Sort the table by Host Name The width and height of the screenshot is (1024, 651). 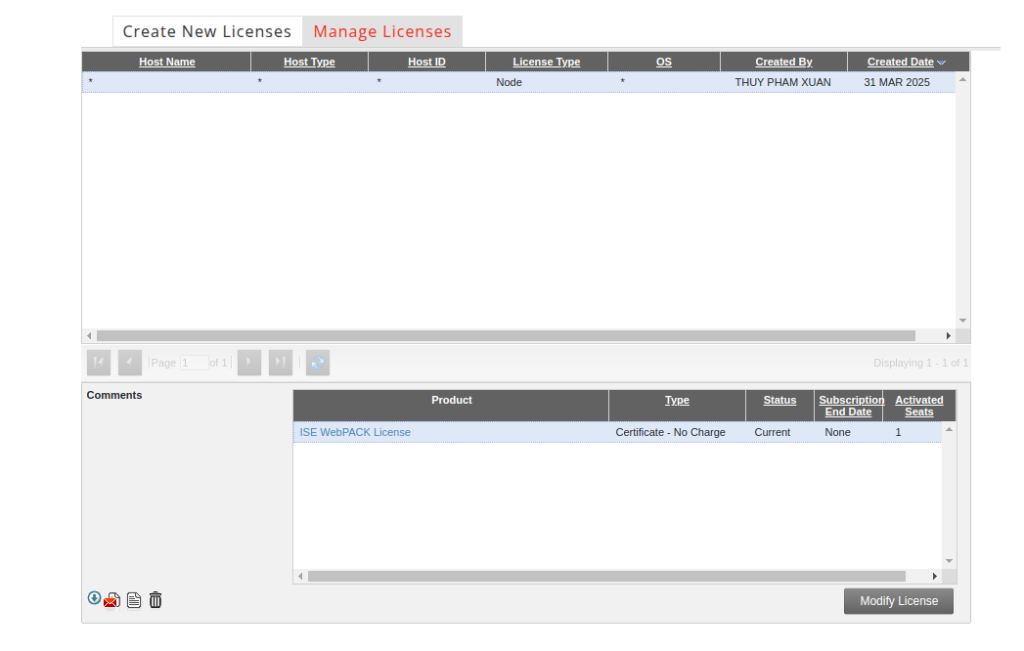(x=167, y=62)
